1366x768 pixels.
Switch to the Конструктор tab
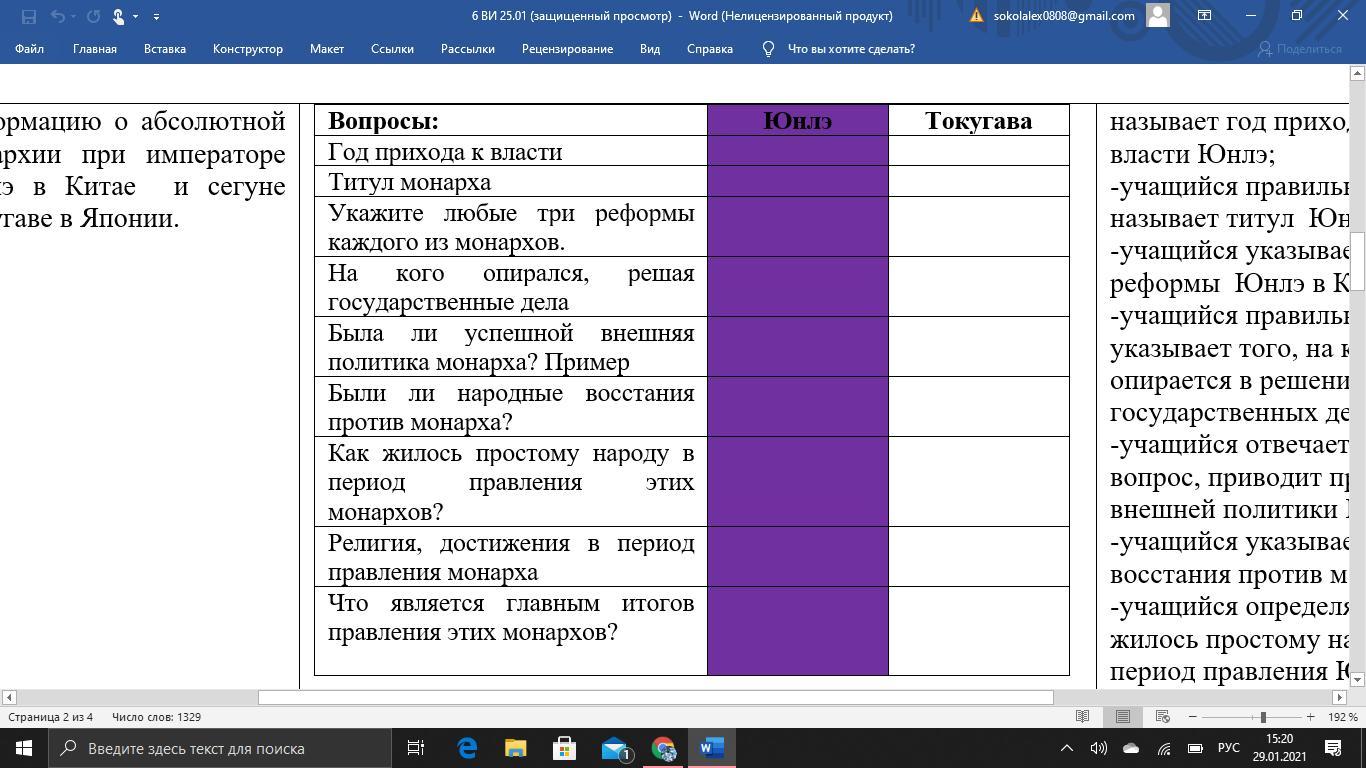[248, 49]
